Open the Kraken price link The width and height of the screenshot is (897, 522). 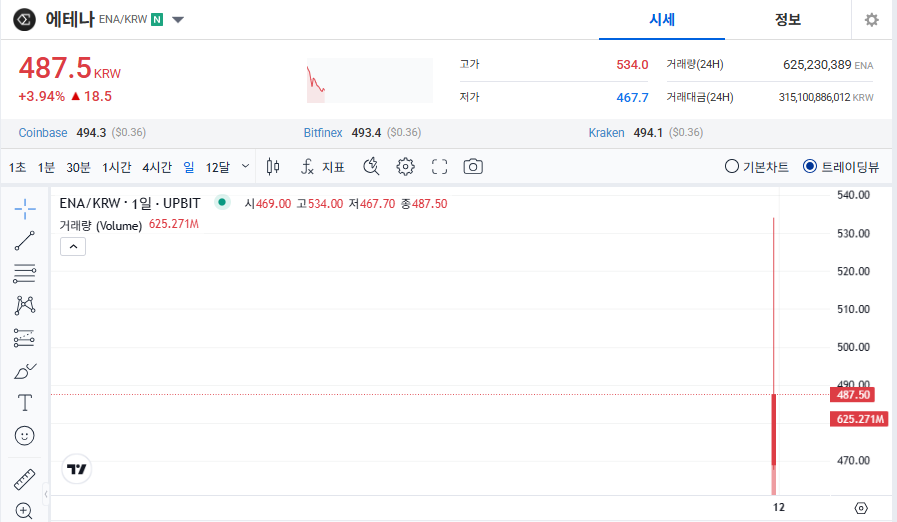tap(606, 133)
